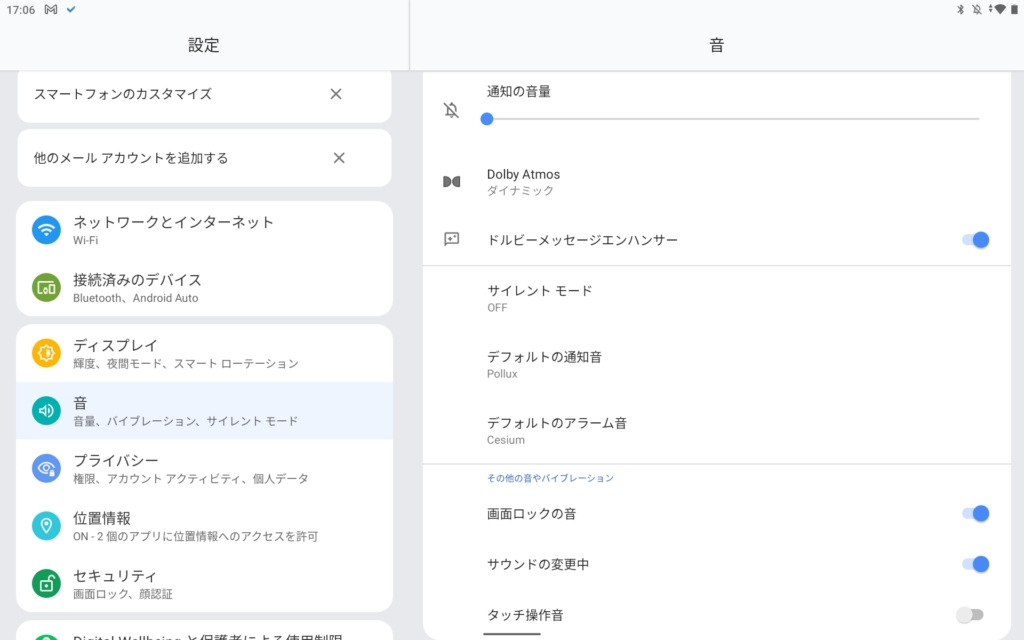1024x640 pixels.
Task: Turn off ドルビーメッセージエンハンサー toggle
Action: pyautogui.click(x=974, y=240)
